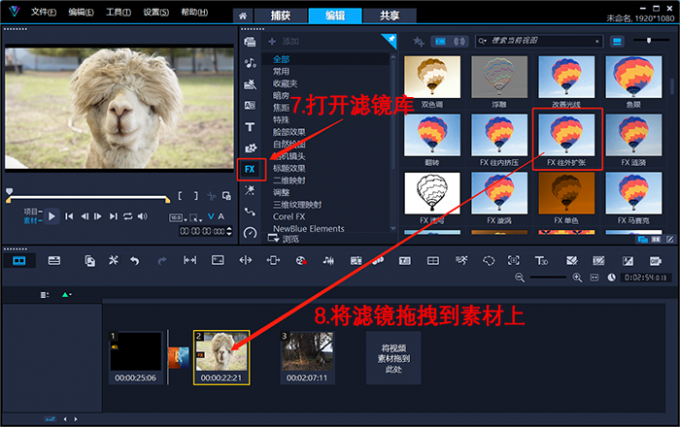Image resolution: width=680 pixels, height=427 pixels.
Task: Open the 浏览 browse dropdown
Action: tap(283, 238)
